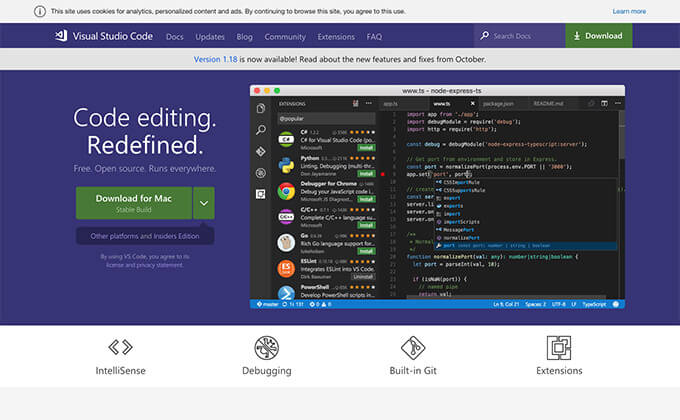Image resolution: width=680 pixels, height=420 pixels.
Task: Select the Extensions icon in activity bar
Action: (261, 194)
